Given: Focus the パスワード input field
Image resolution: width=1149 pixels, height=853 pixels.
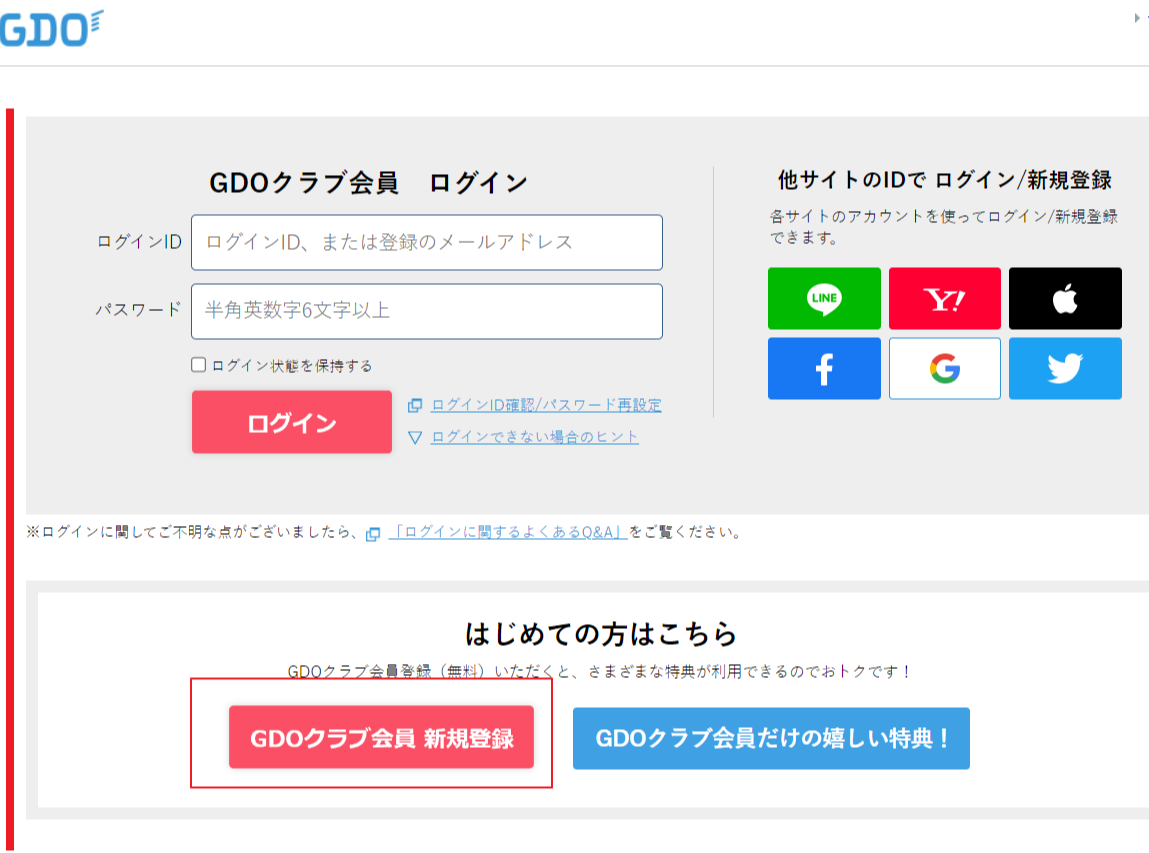Looking at the screenshot, I should click(x=427, y=311).
